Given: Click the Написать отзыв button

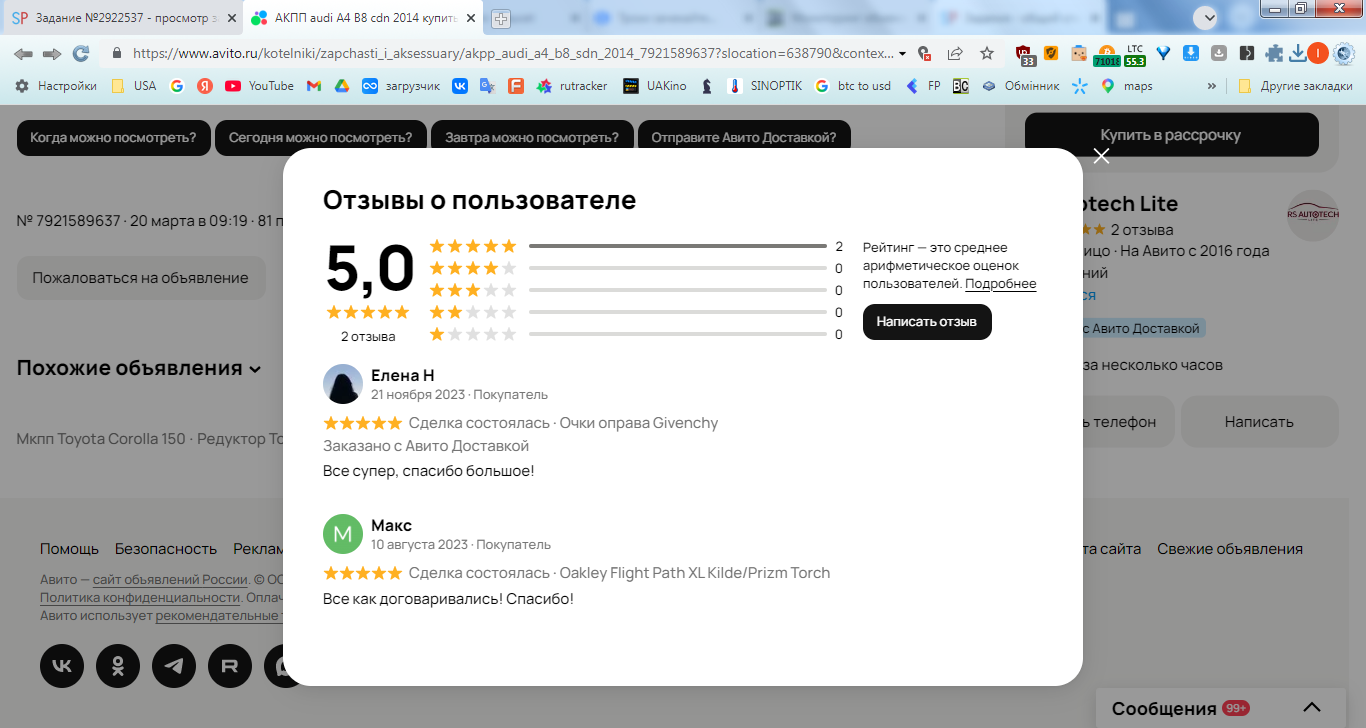Looking at the screenshot, I should point(927,322).
